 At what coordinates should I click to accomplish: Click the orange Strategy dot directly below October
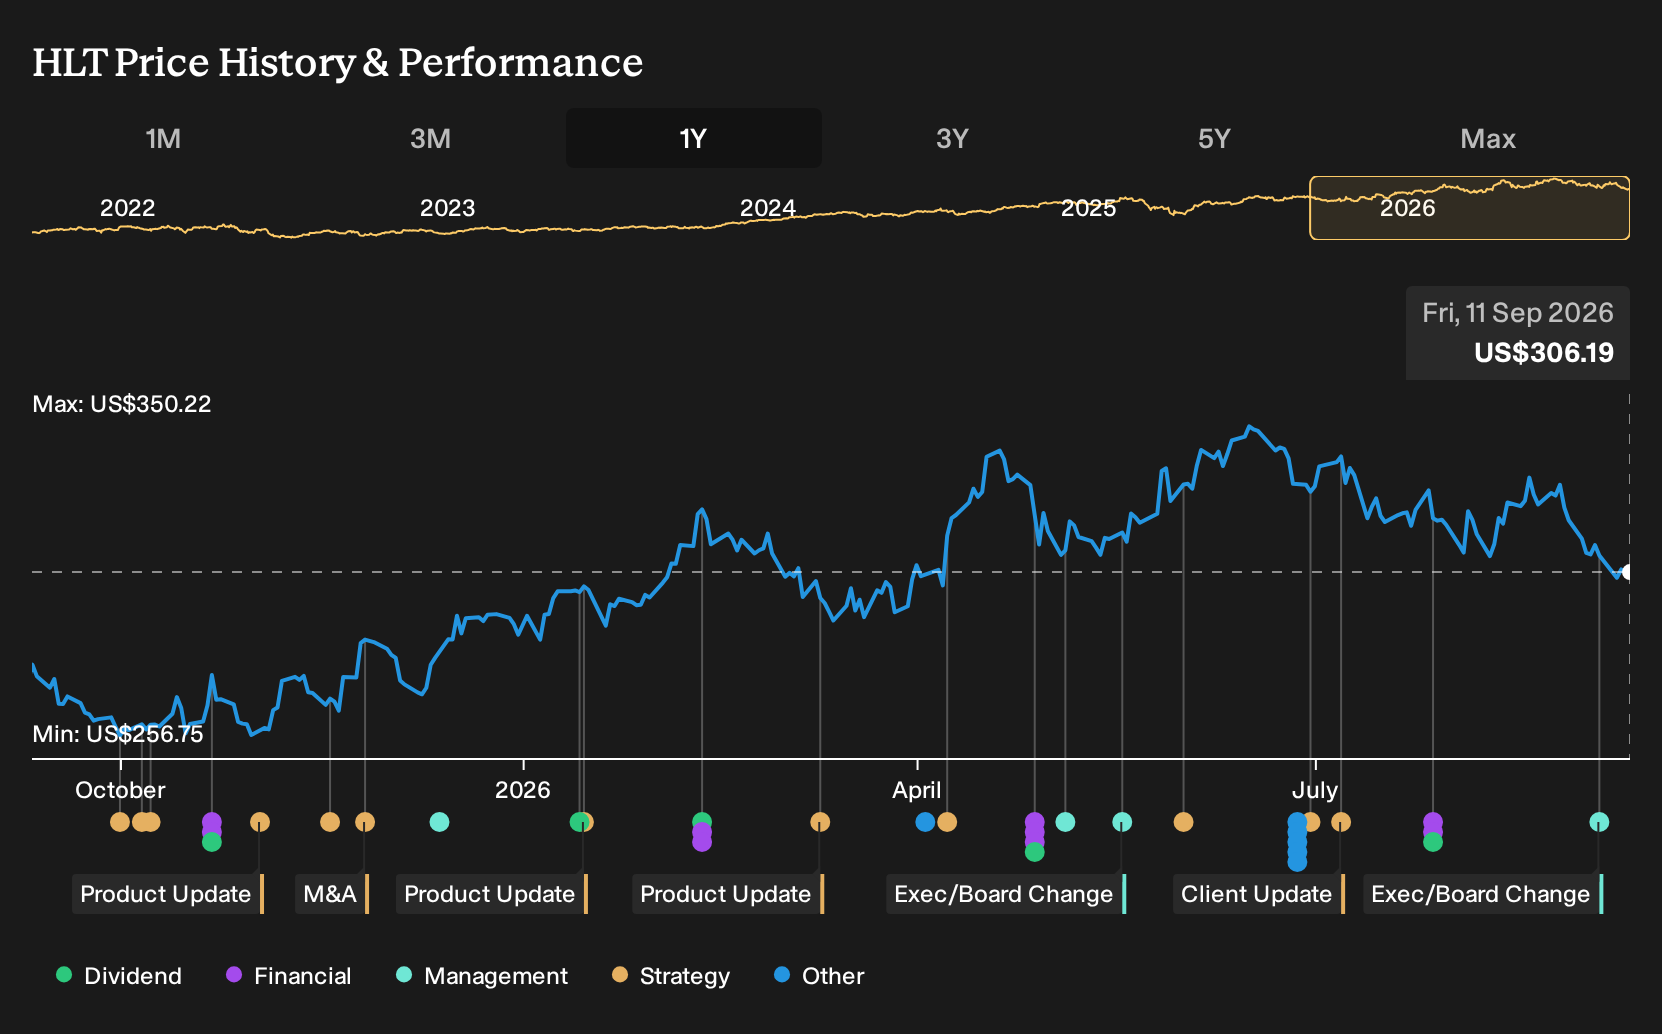coord(120,822)
